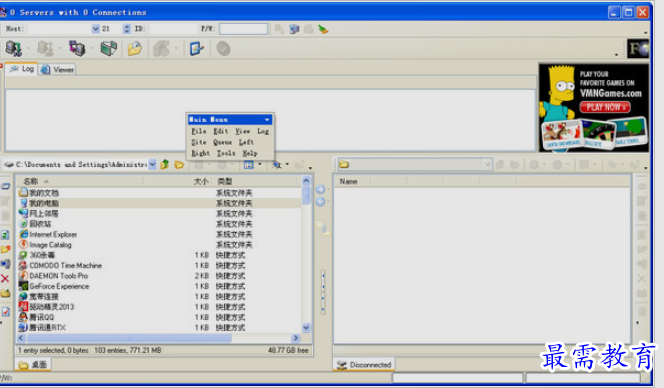Switch to the Log tab
The height and width of the screenshot is (388, 664).
[22, 69]
